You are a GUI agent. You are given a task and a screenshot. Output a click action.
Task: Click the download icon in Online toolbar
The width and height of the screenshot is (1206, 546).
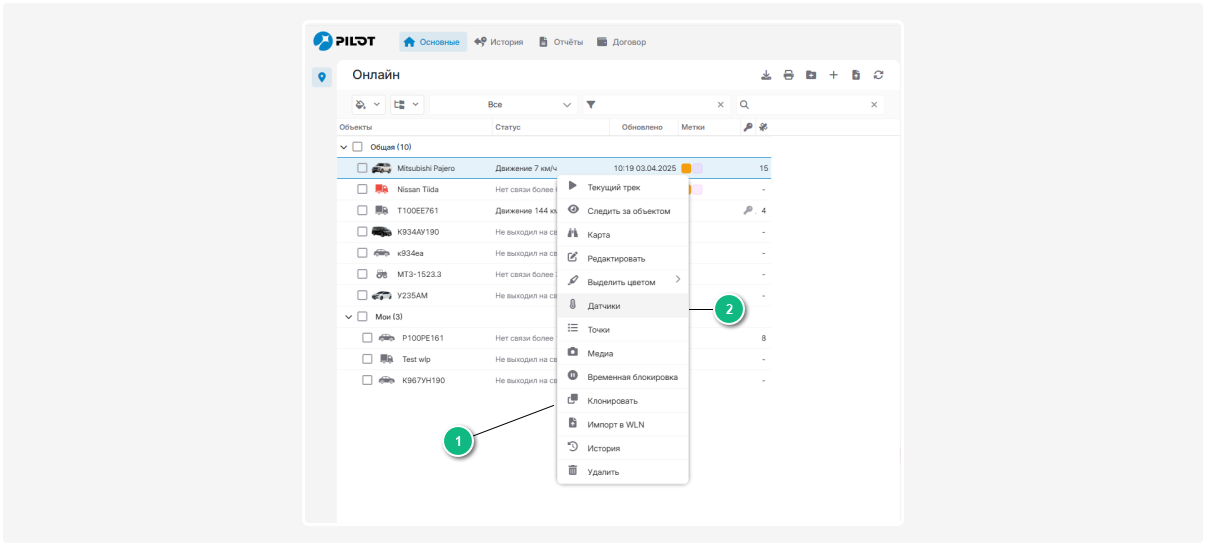pos(766,75)
